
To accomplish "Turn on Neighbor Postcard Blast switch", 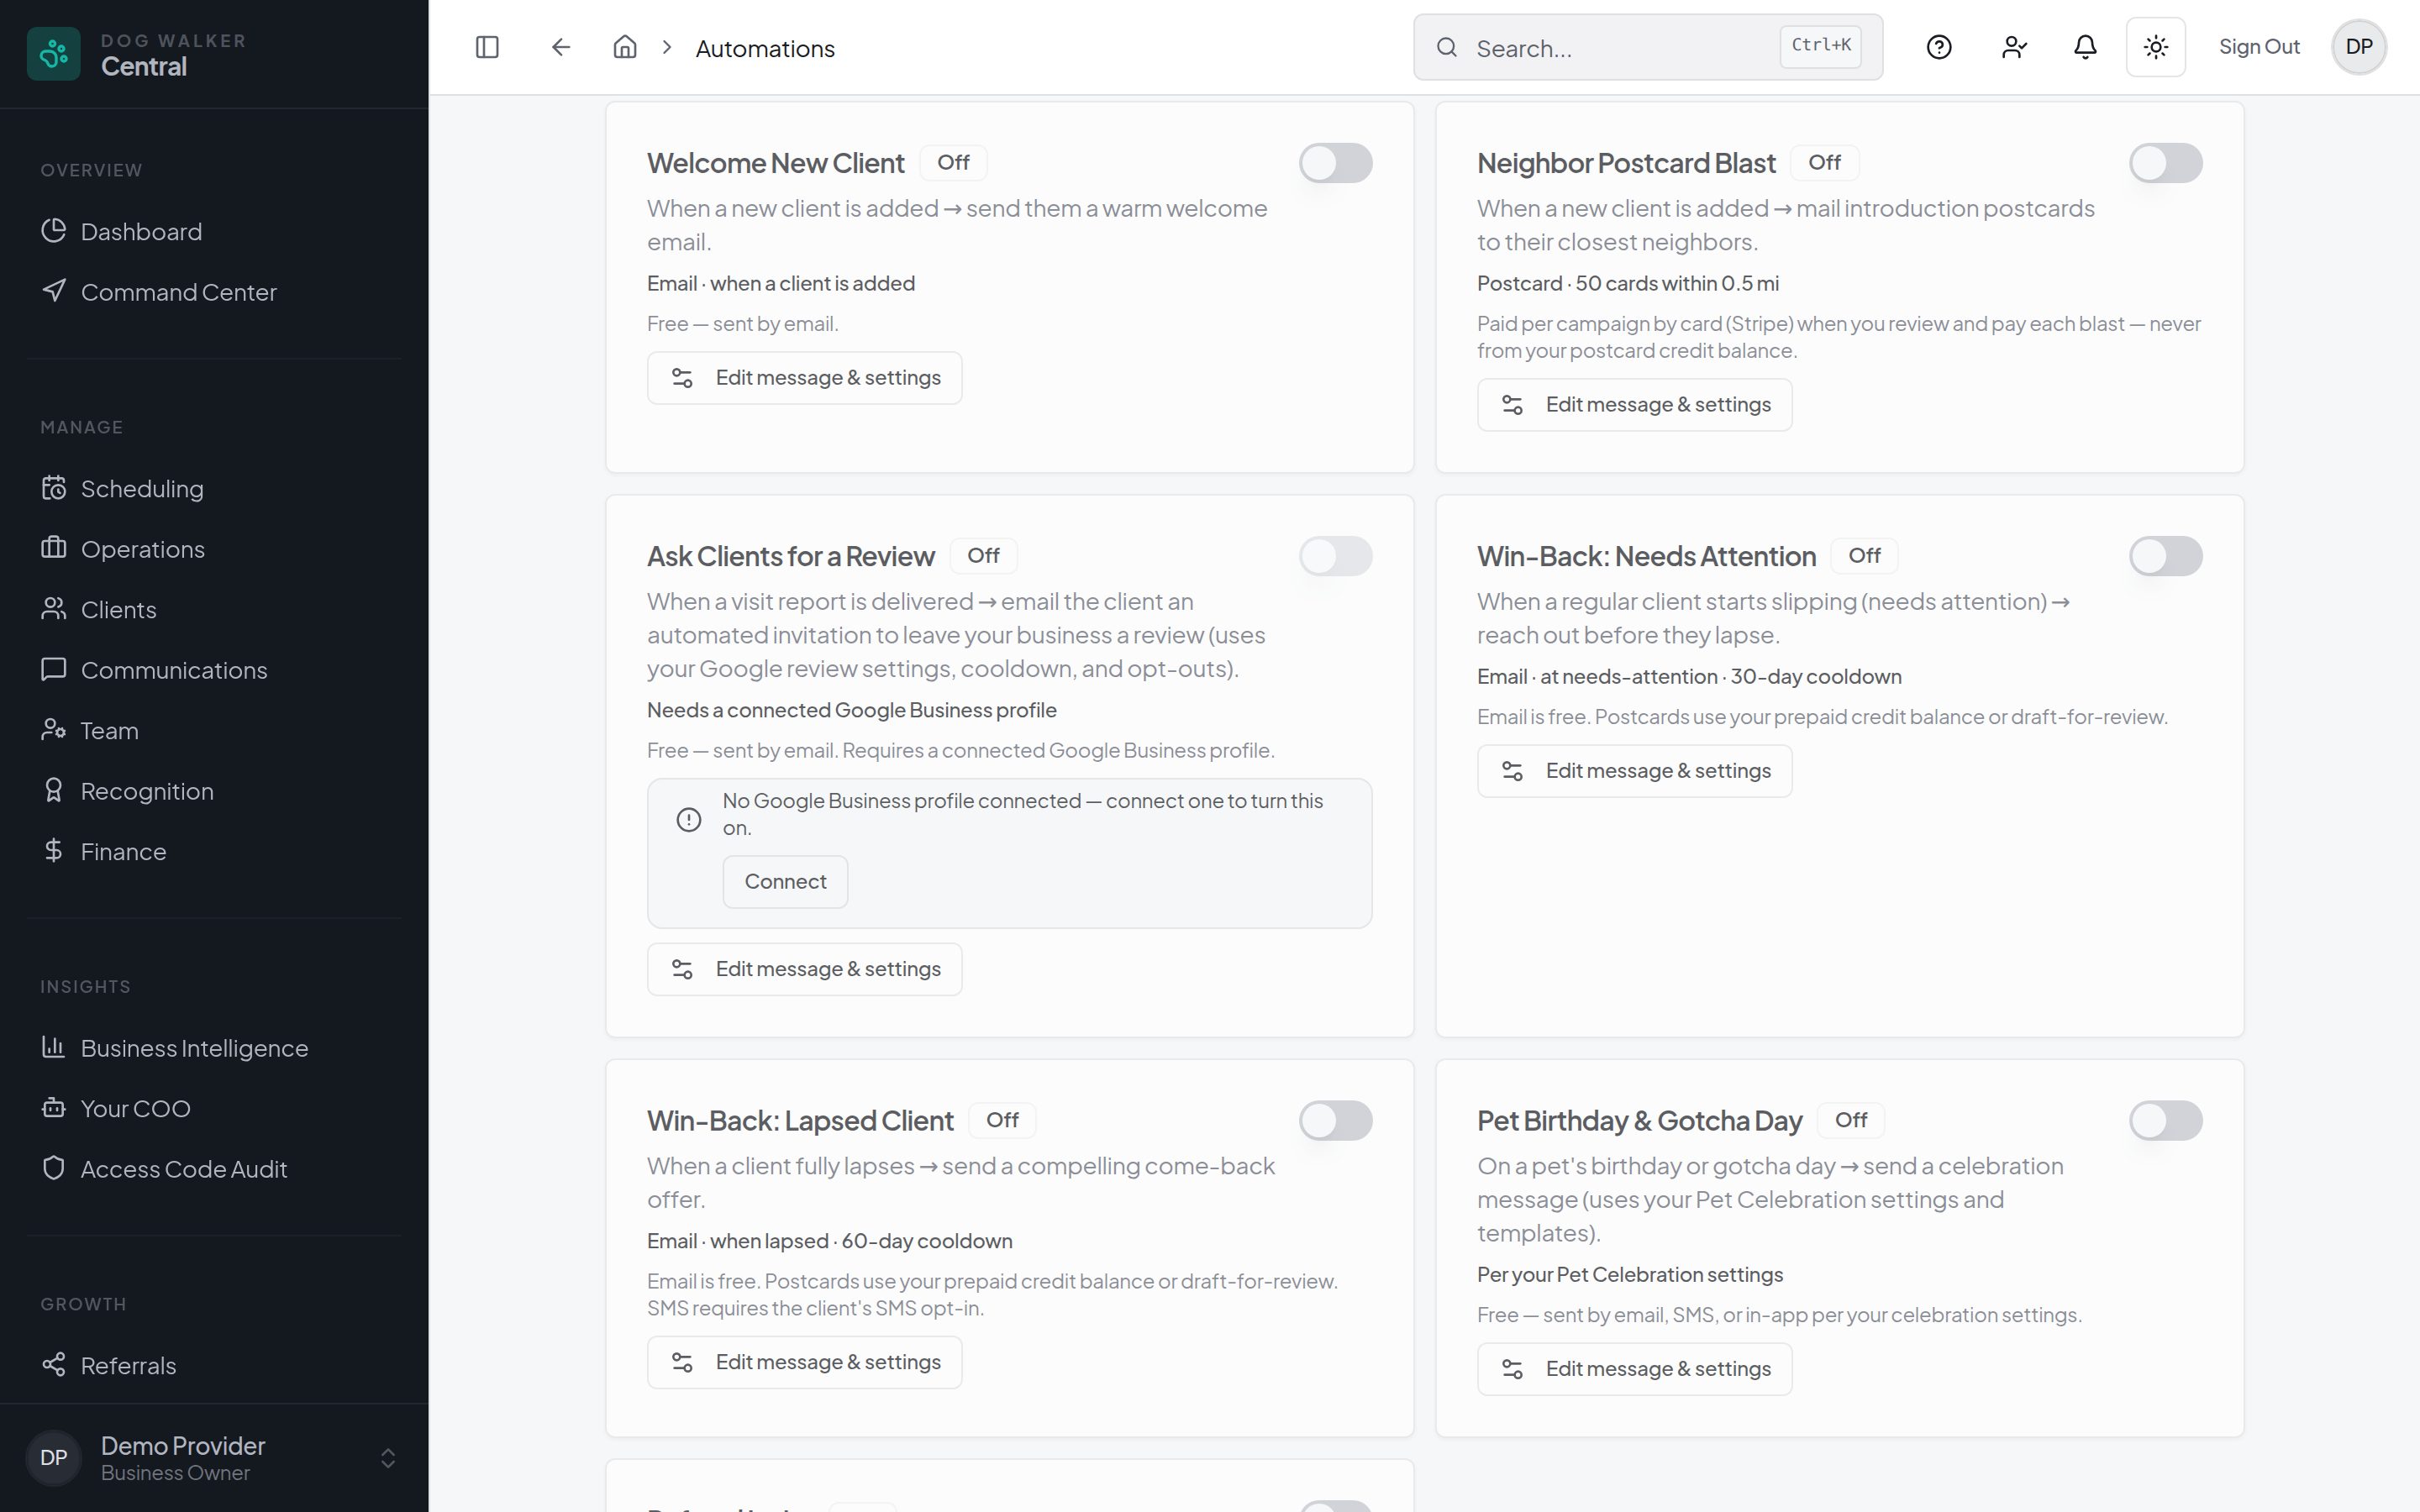I will (x=2166, y=163).
